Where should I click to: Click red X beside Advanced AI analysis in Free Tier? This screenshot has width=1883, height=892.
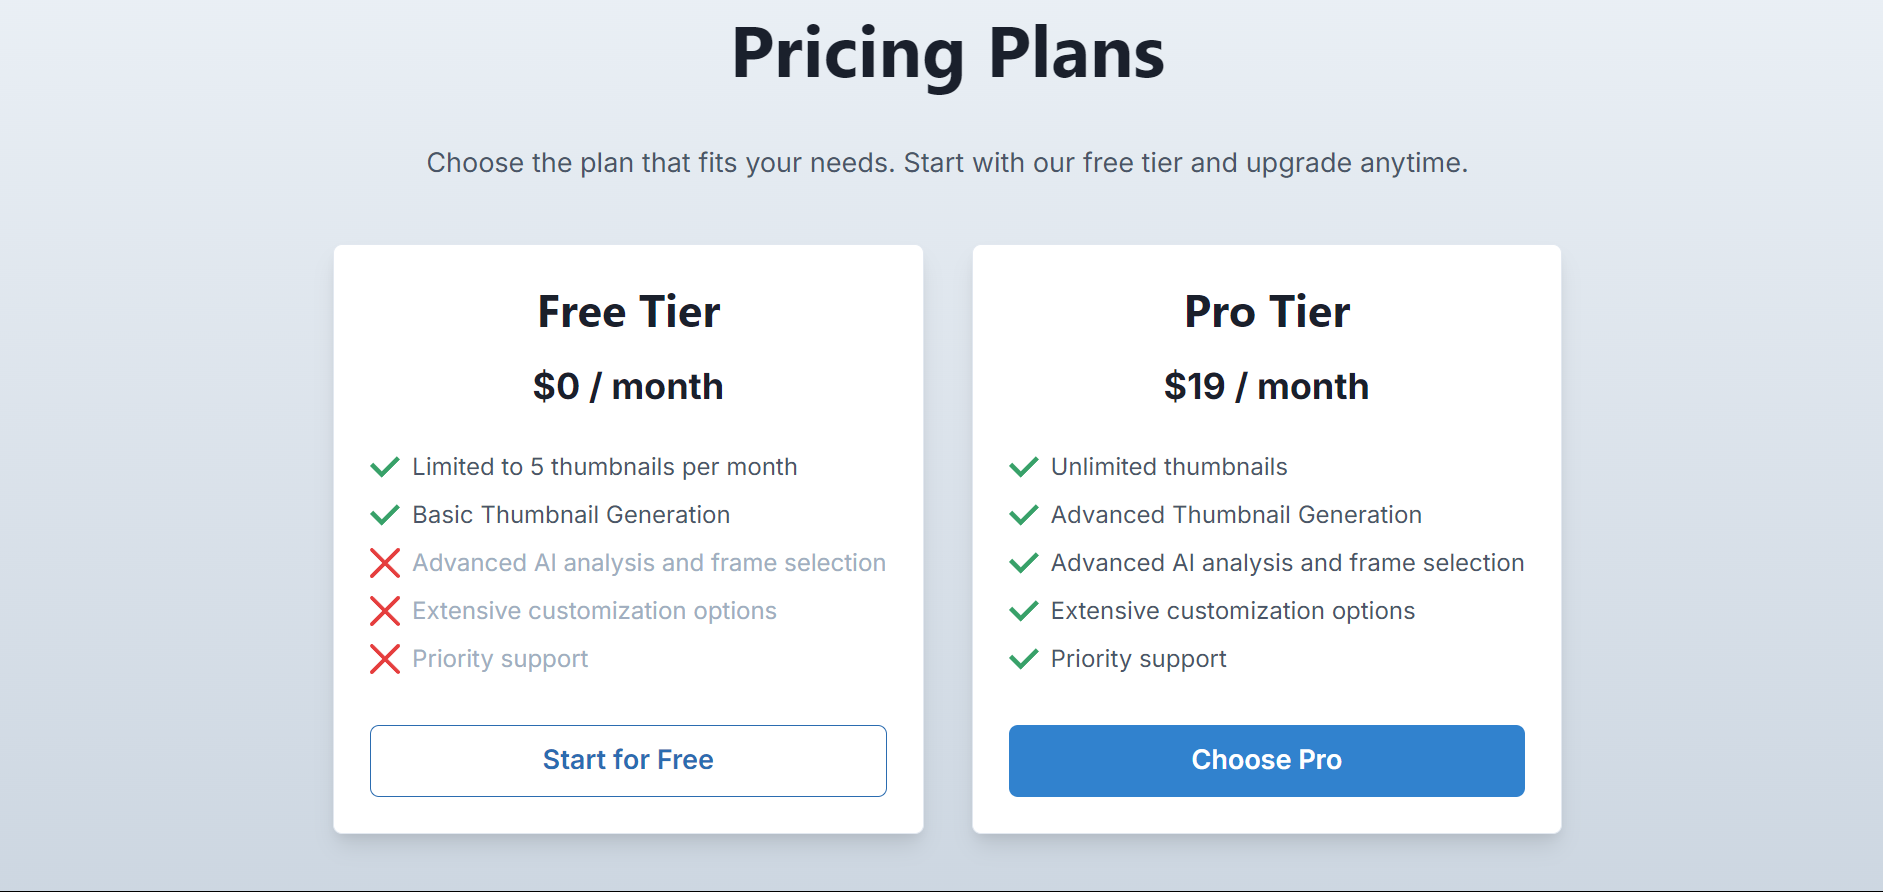(x=385, y=563)
